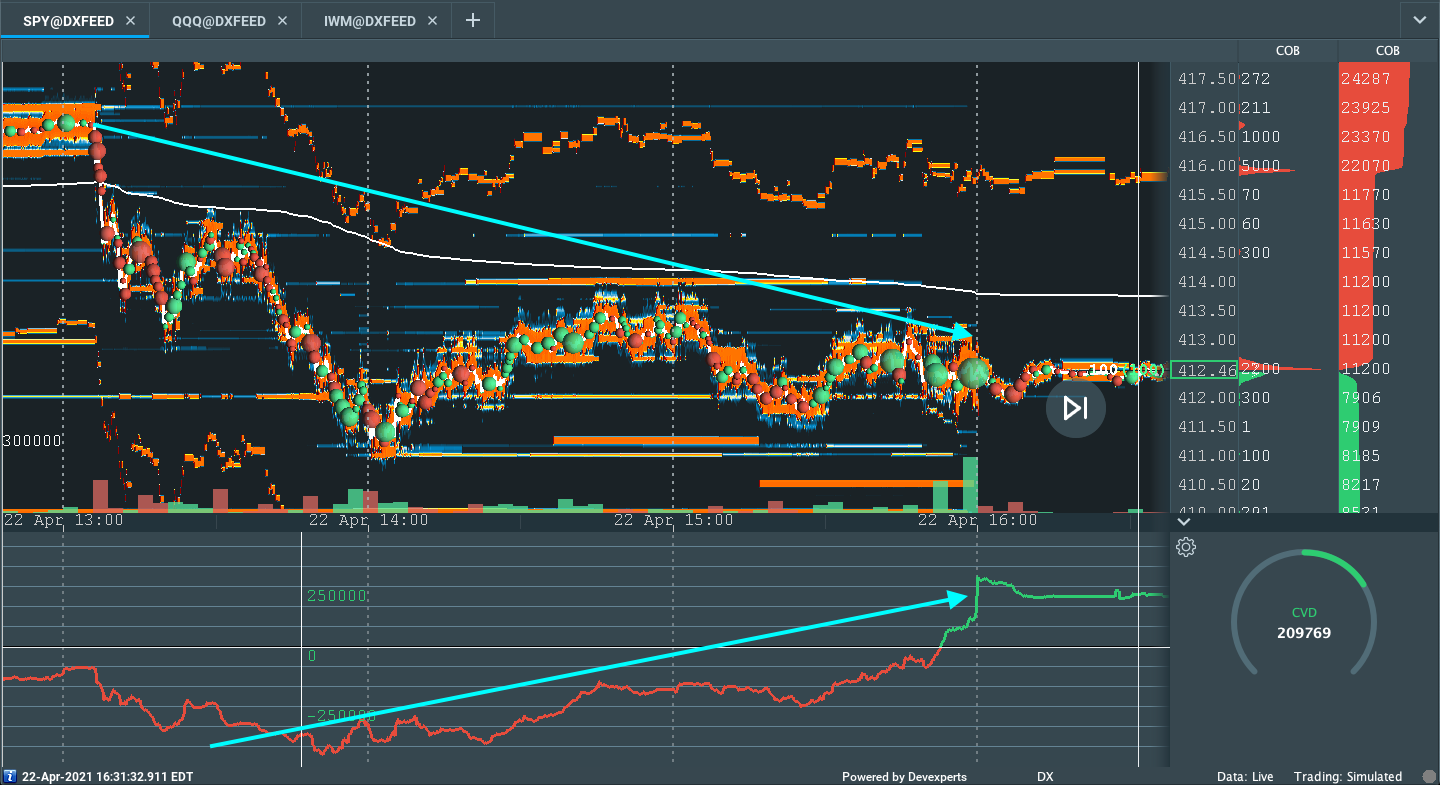Select the 413.00 price row
This screenshot has width=1440, height=785.
1208,340
